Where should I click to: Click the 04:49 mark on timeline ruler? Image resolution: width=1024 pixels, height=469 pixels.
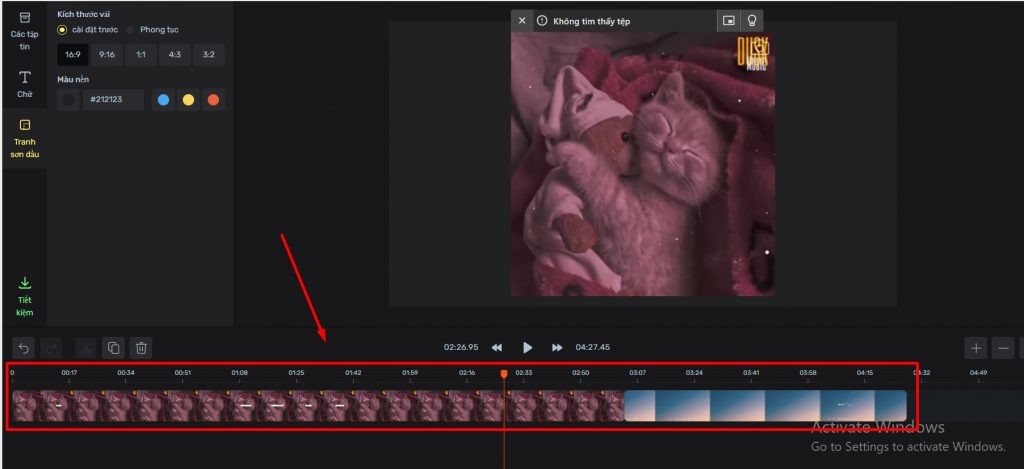tap(978, 373)
